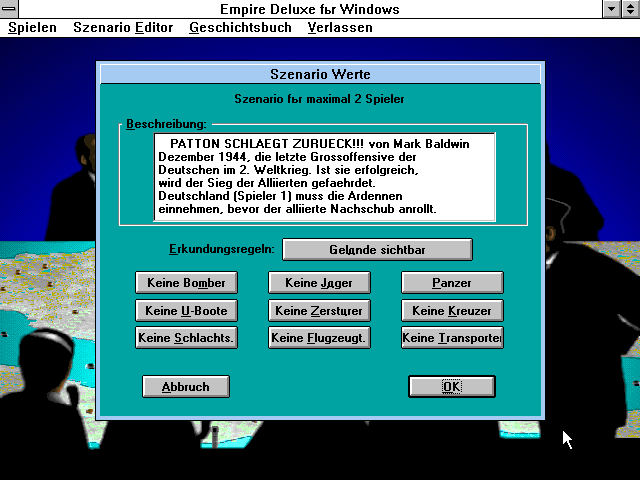
Task: Toggle the Keine Flugzeugt. button
Action: (319, 338)
